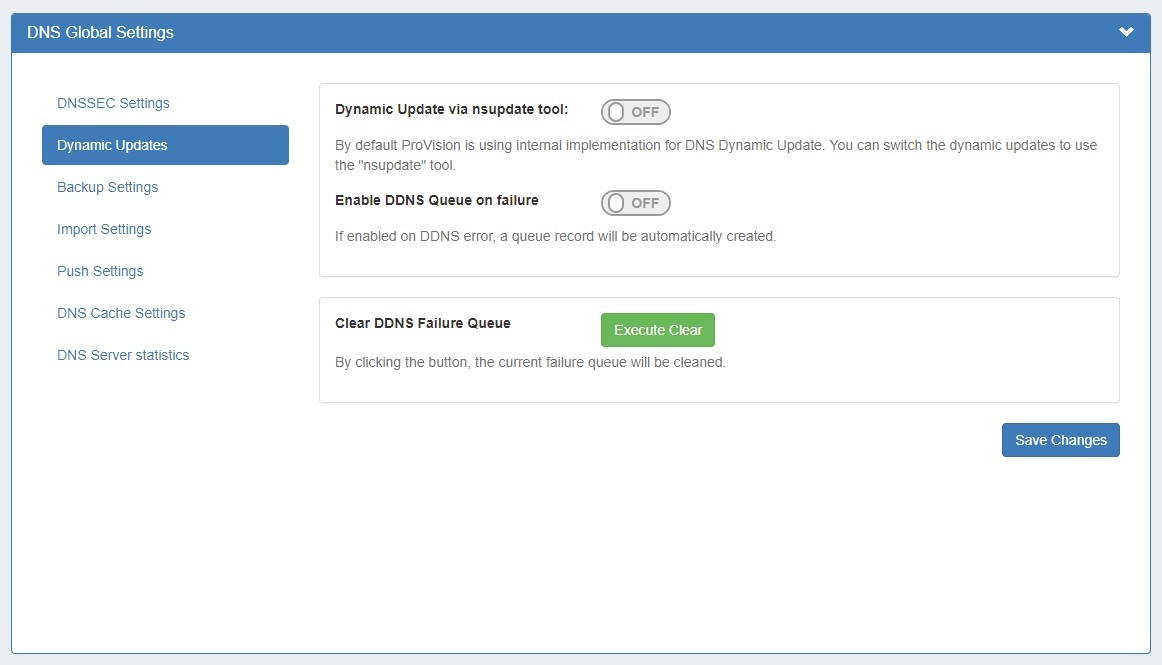Turn on Enable DDNS Queue on failure

tap(635, 203)
